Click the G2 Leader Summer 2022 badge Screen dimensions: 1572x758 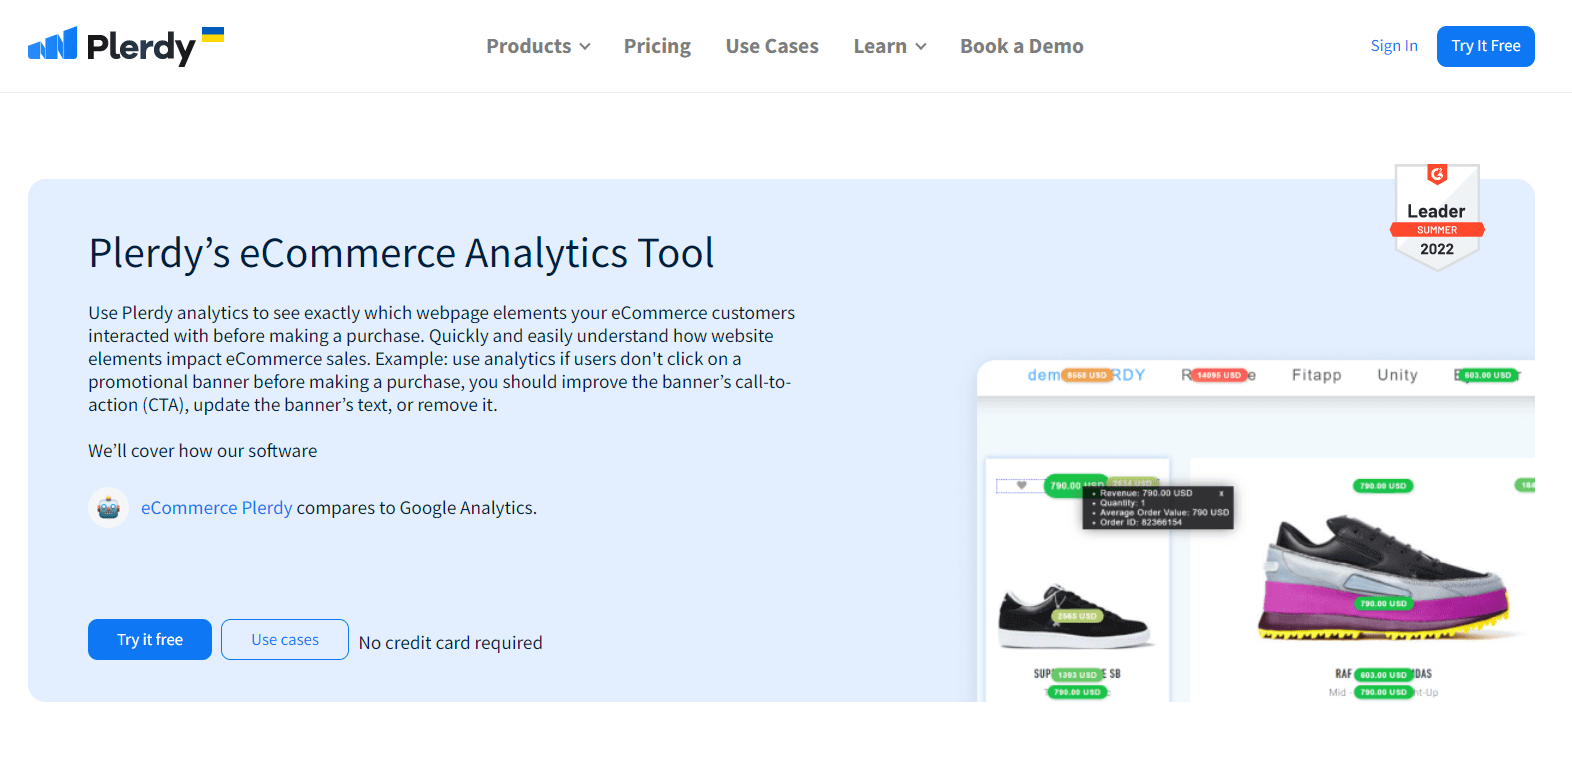[x=1437, y=217]
